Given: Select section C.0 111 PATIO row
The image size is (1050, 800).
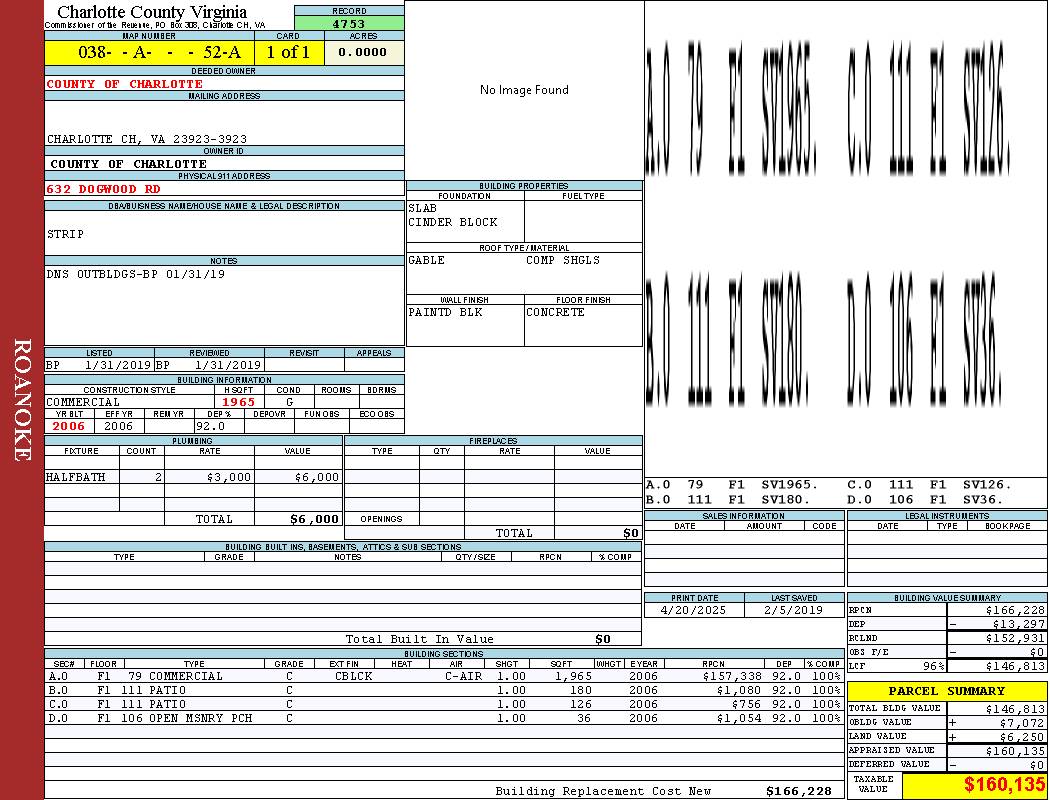Looking at the screenshot, I should 445,704.
